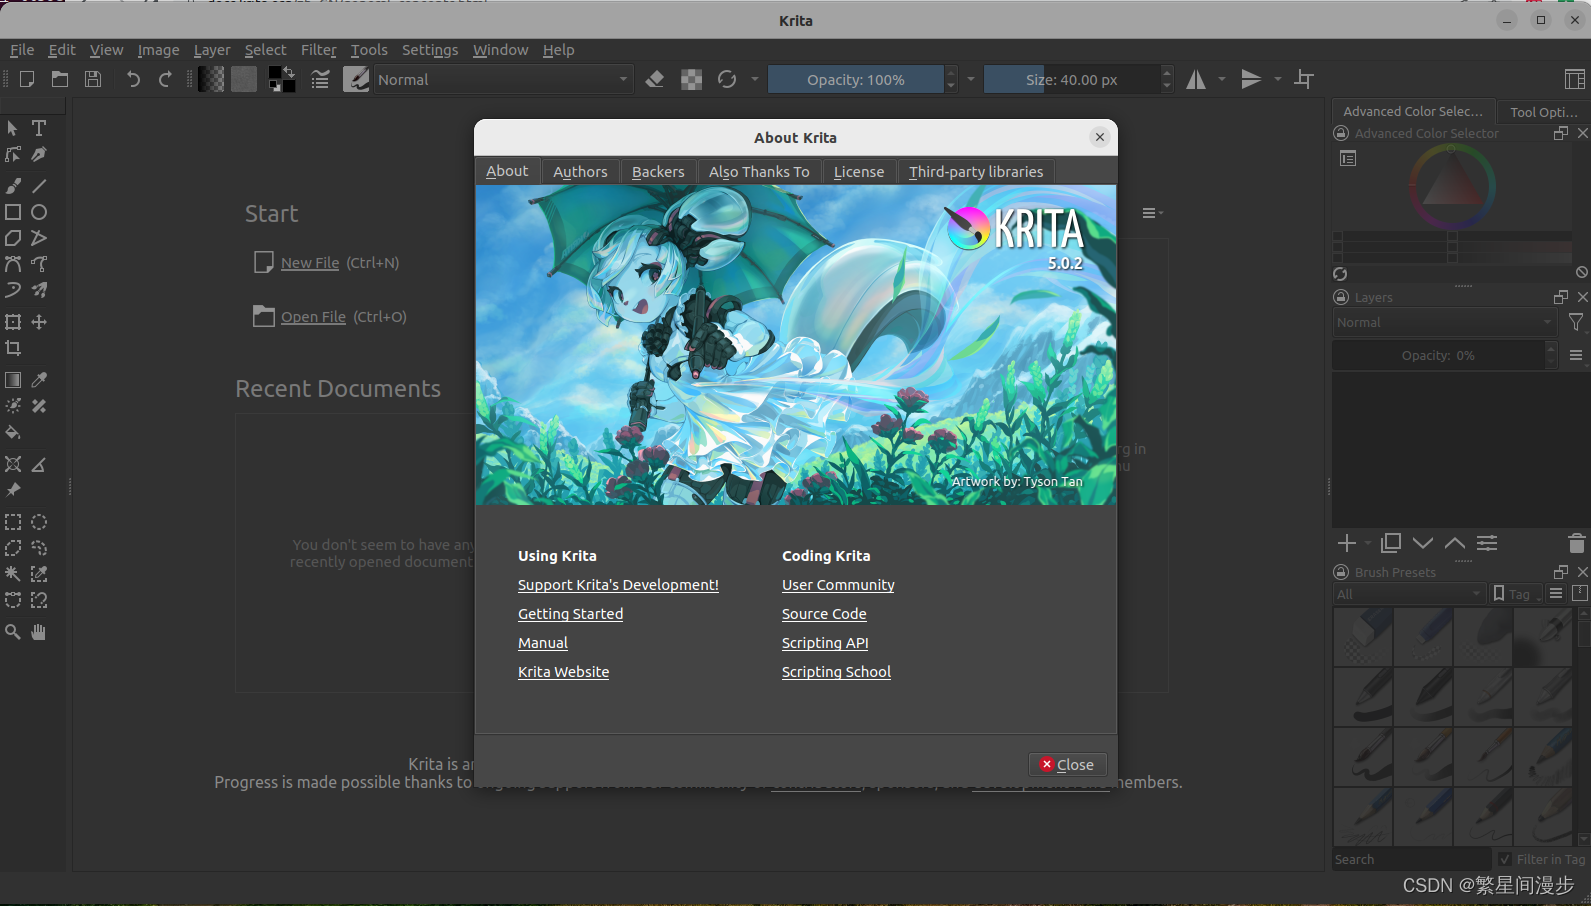1591x906 pixels.
Task: Click the brush presets Search field
Action: tap(1411, 859)
